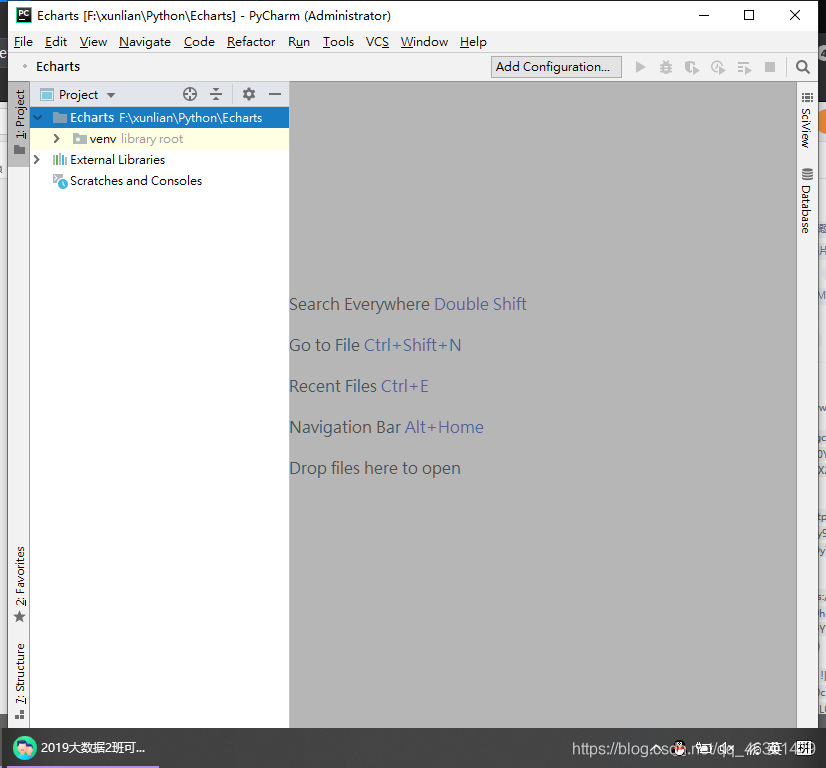This screenshot has width=826, height=768.
Task: Click the Echarts root folder icon
Action: point(60,117)
